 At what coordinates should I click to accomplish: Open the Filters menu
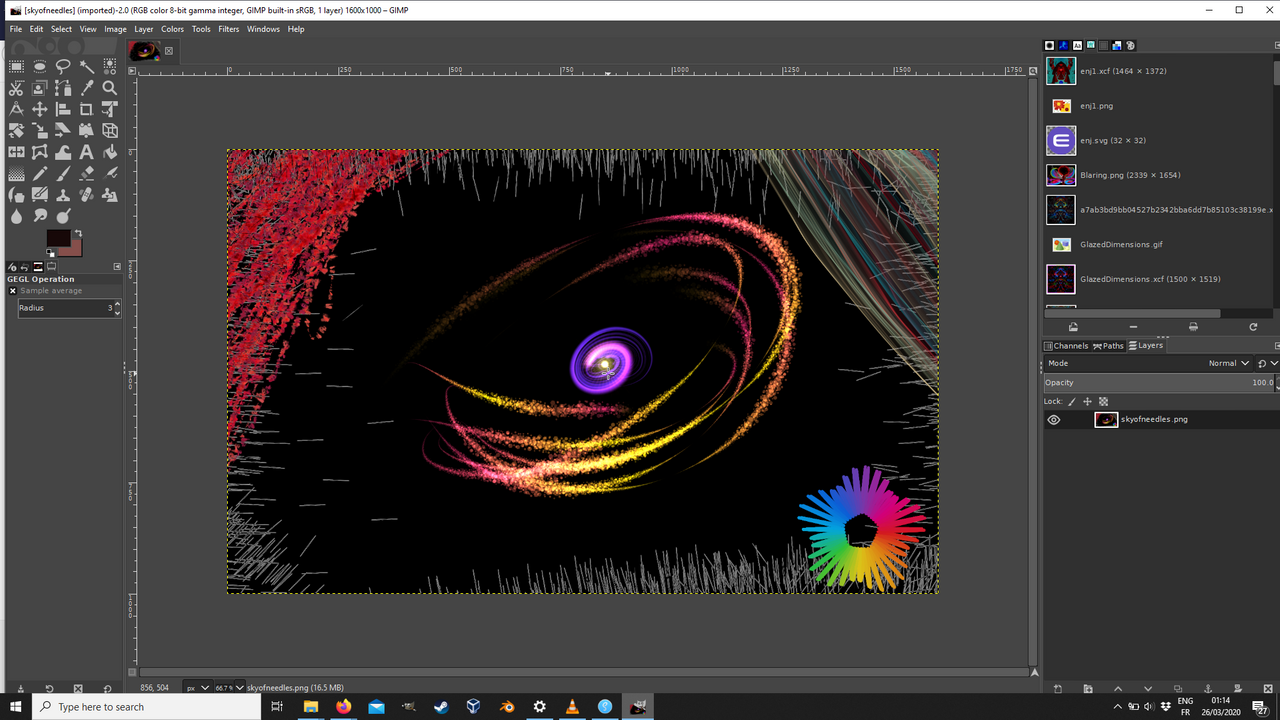pos(229,29)
